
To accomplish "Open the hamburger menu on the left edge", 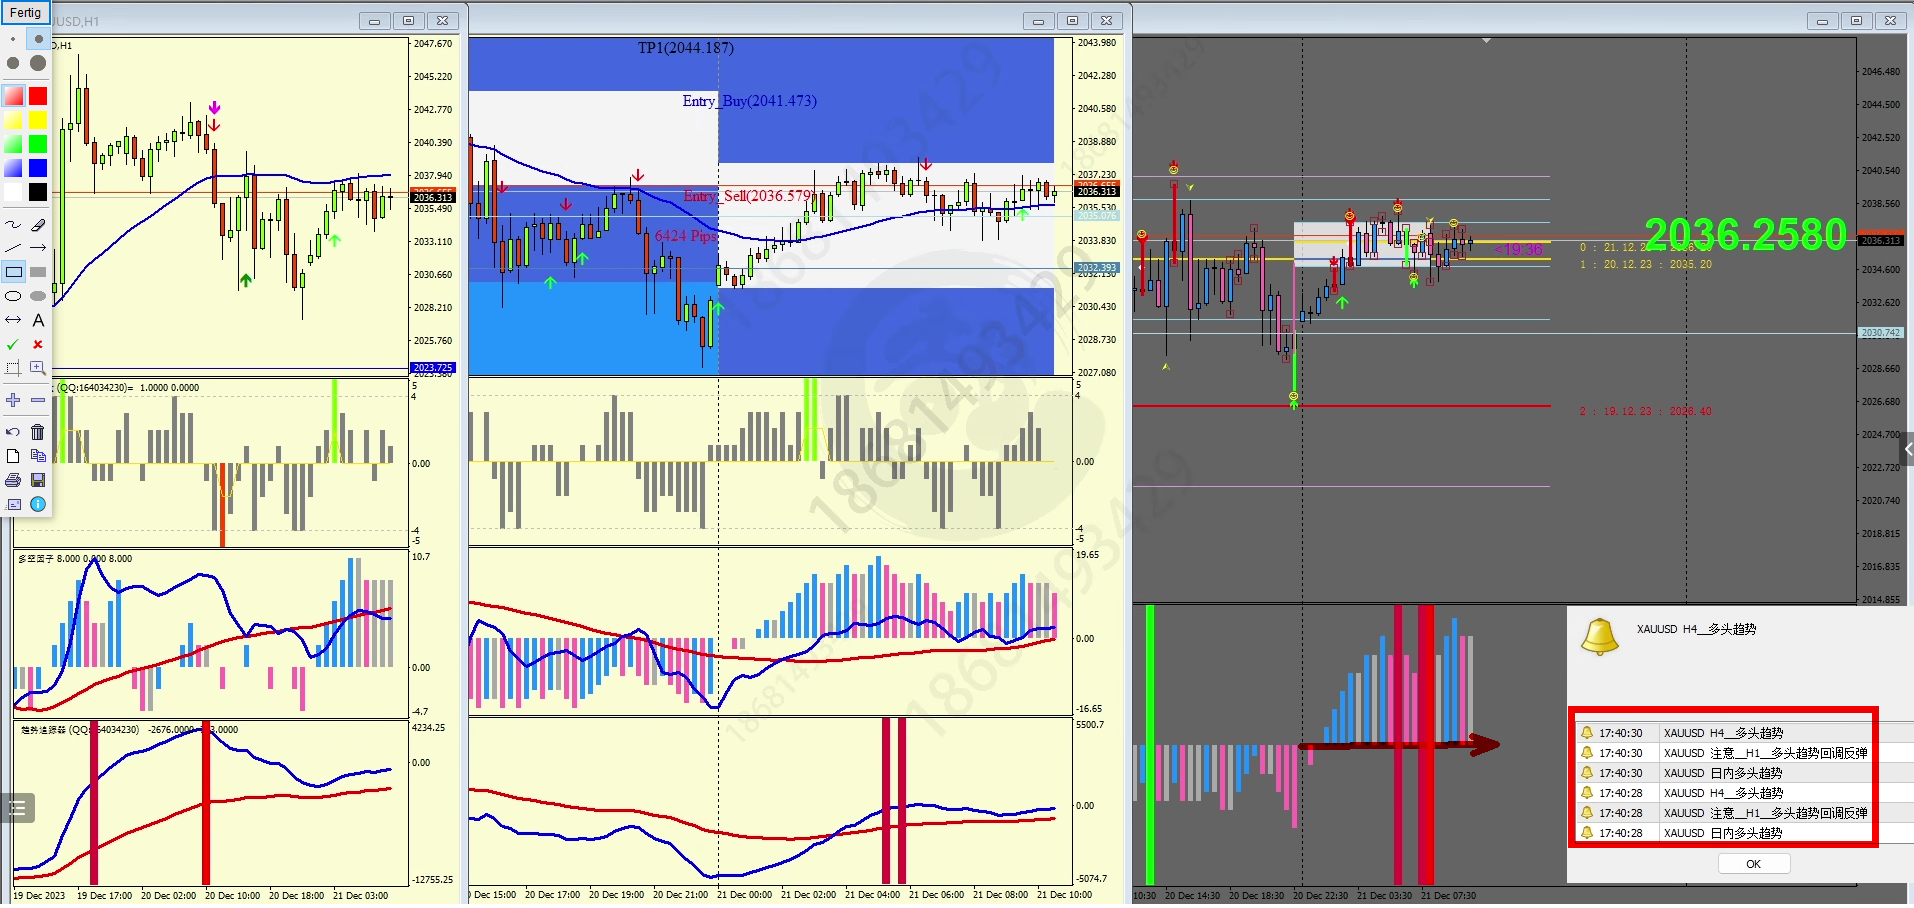I will (x=18, y=808).
